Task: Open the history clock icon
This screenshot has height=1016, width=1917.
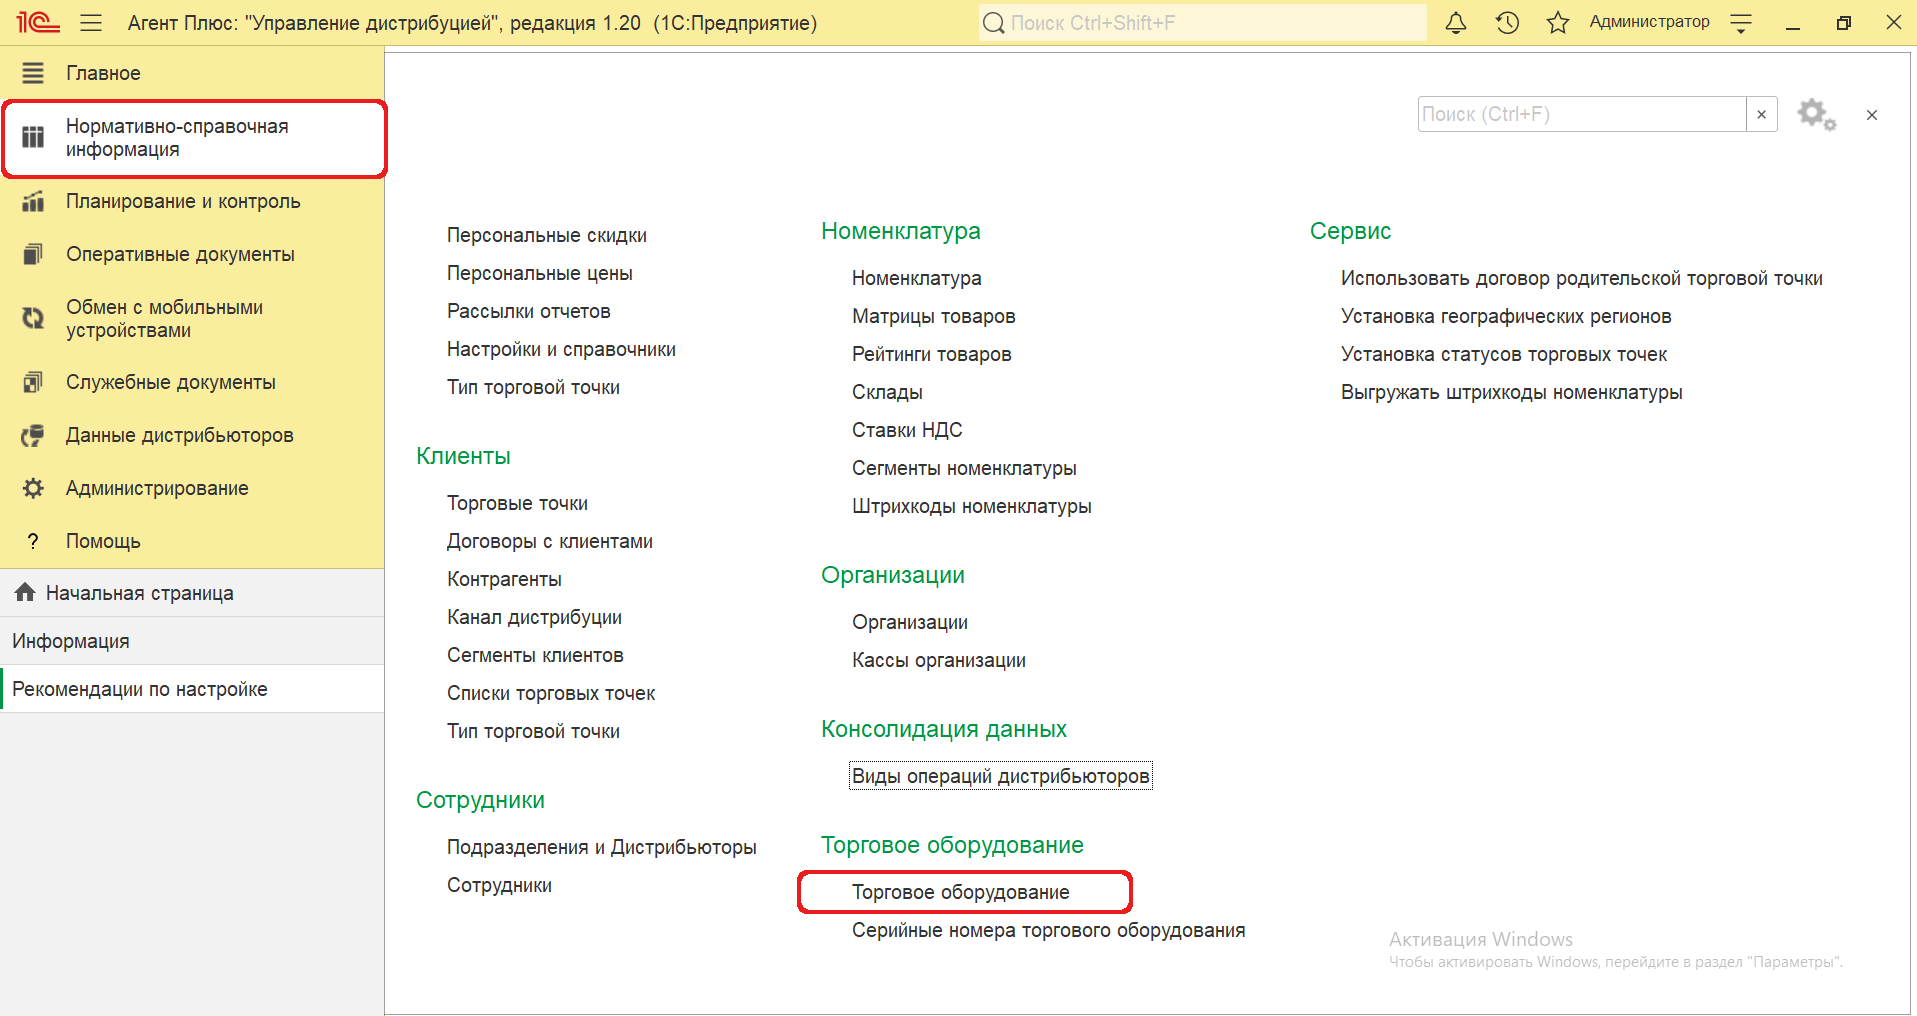Action: click(1507, 23)
